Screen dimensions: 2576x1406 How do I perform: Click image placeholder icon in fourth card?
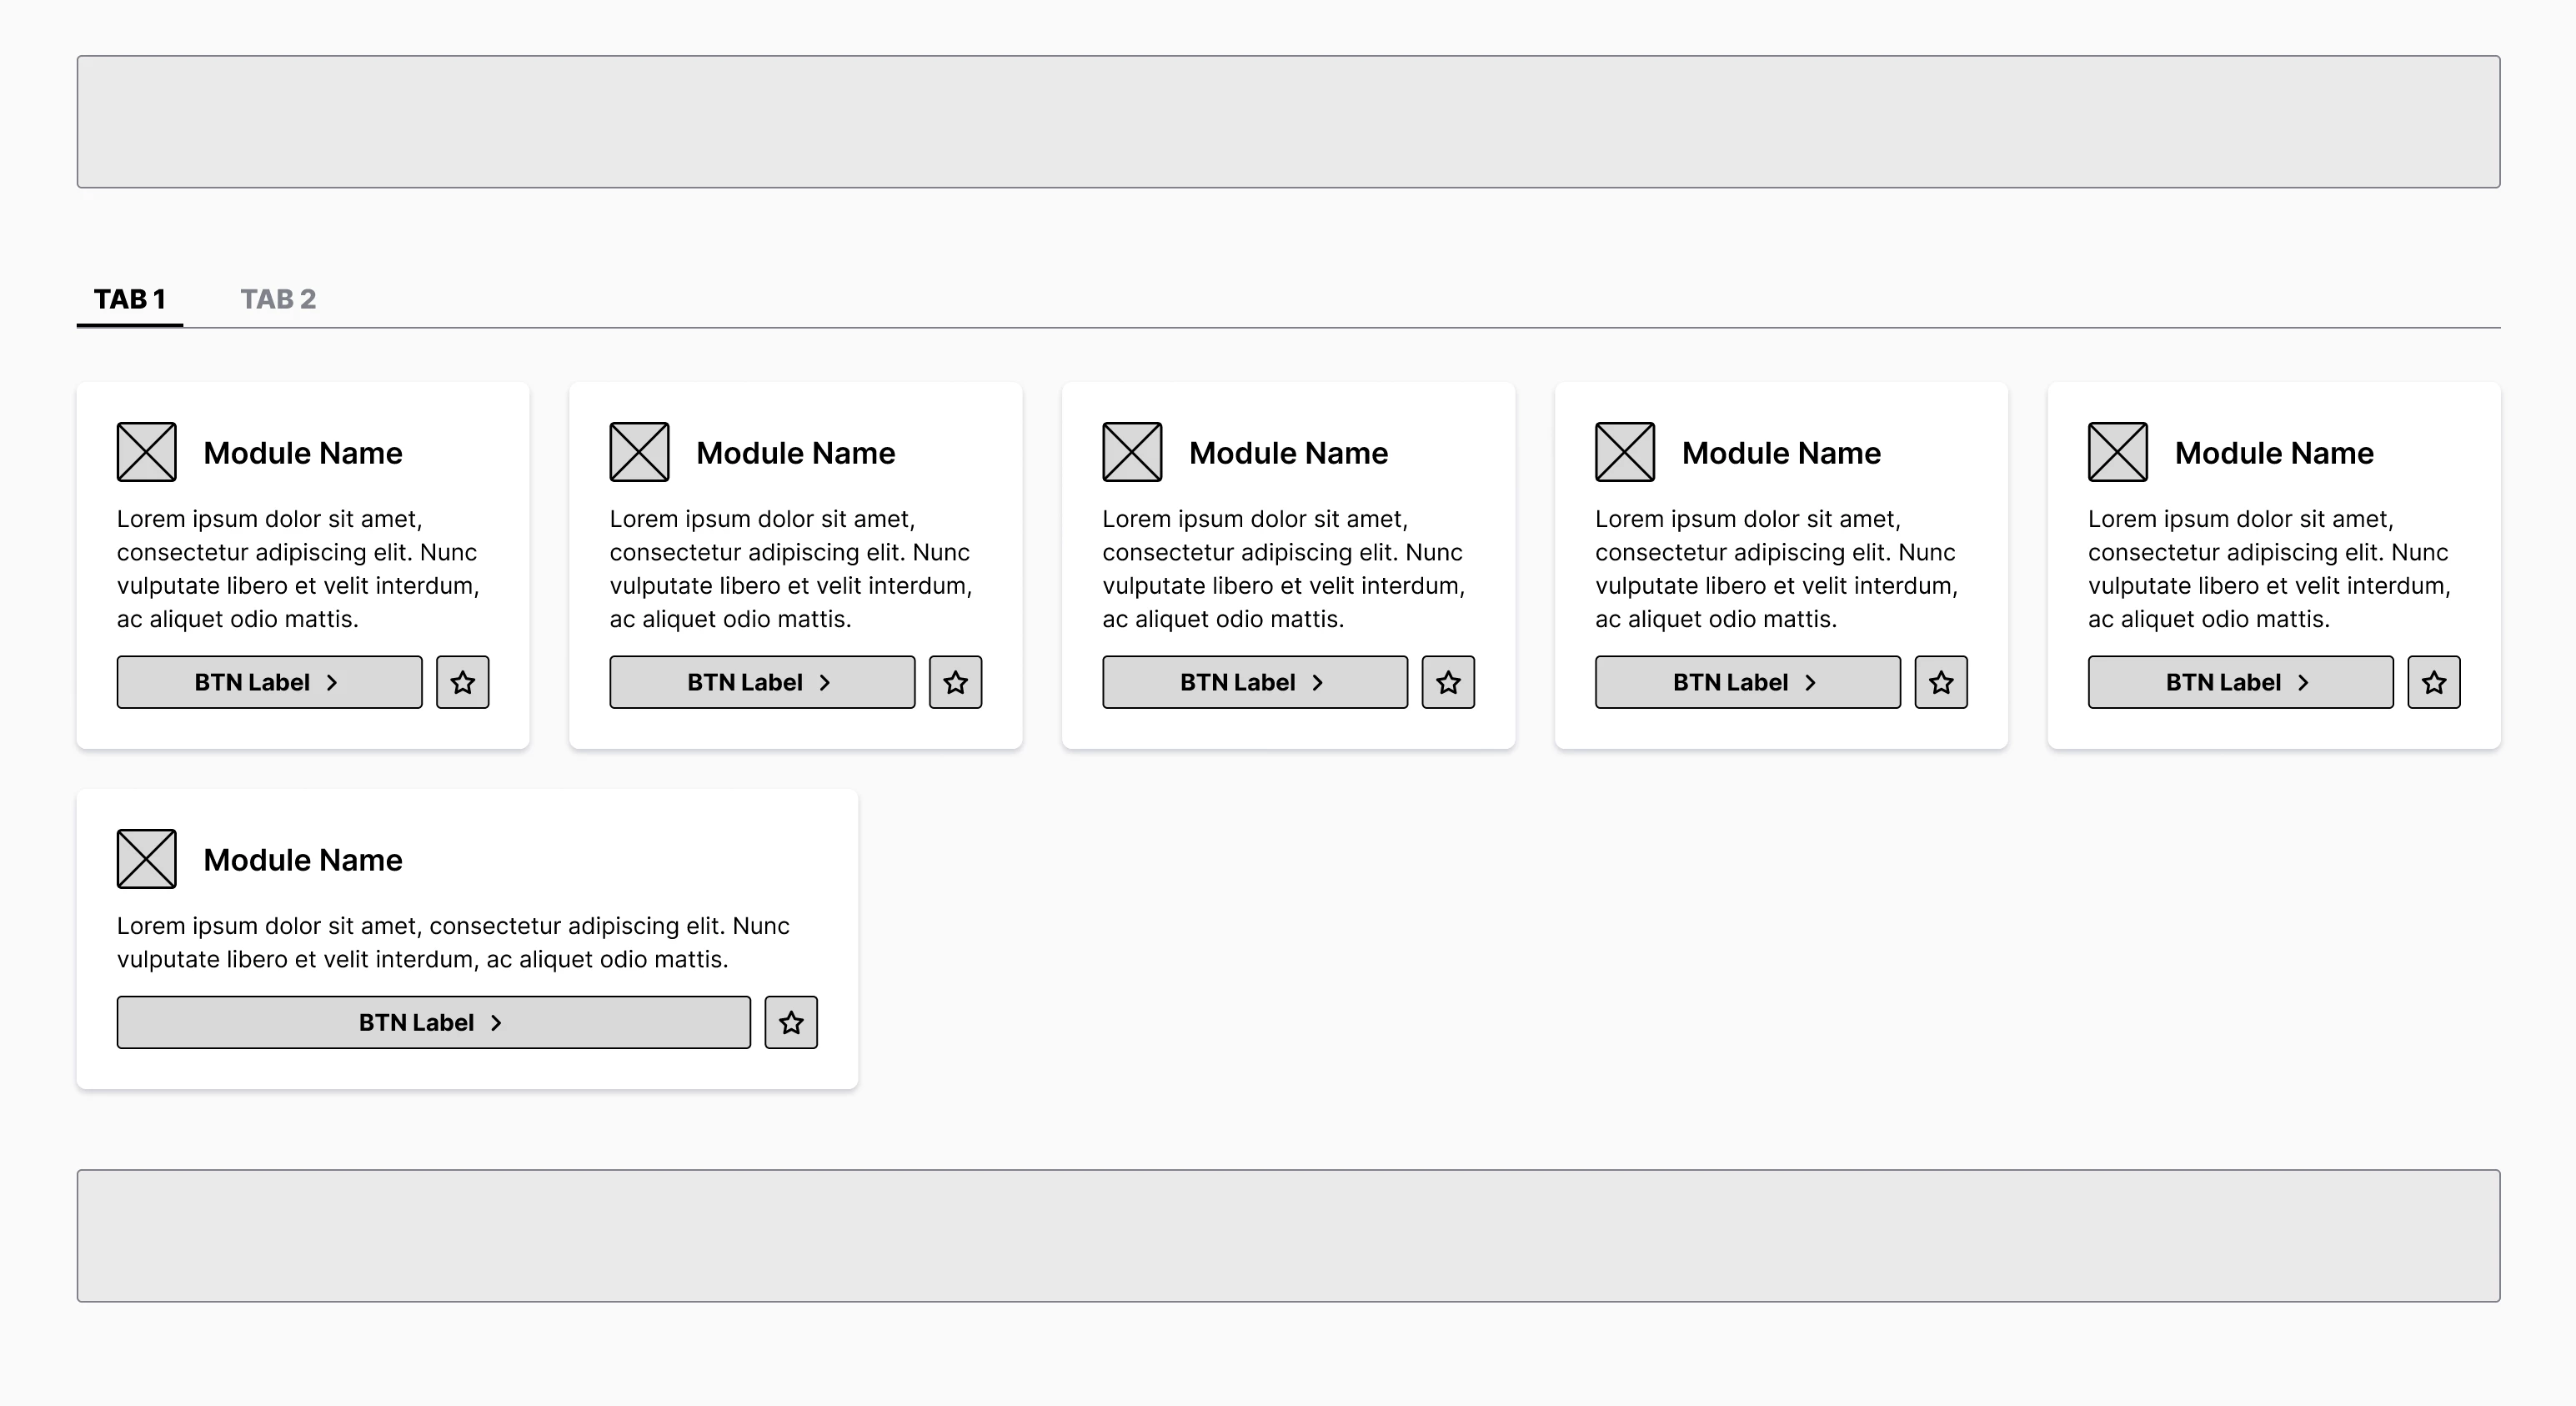[1625, 452]
